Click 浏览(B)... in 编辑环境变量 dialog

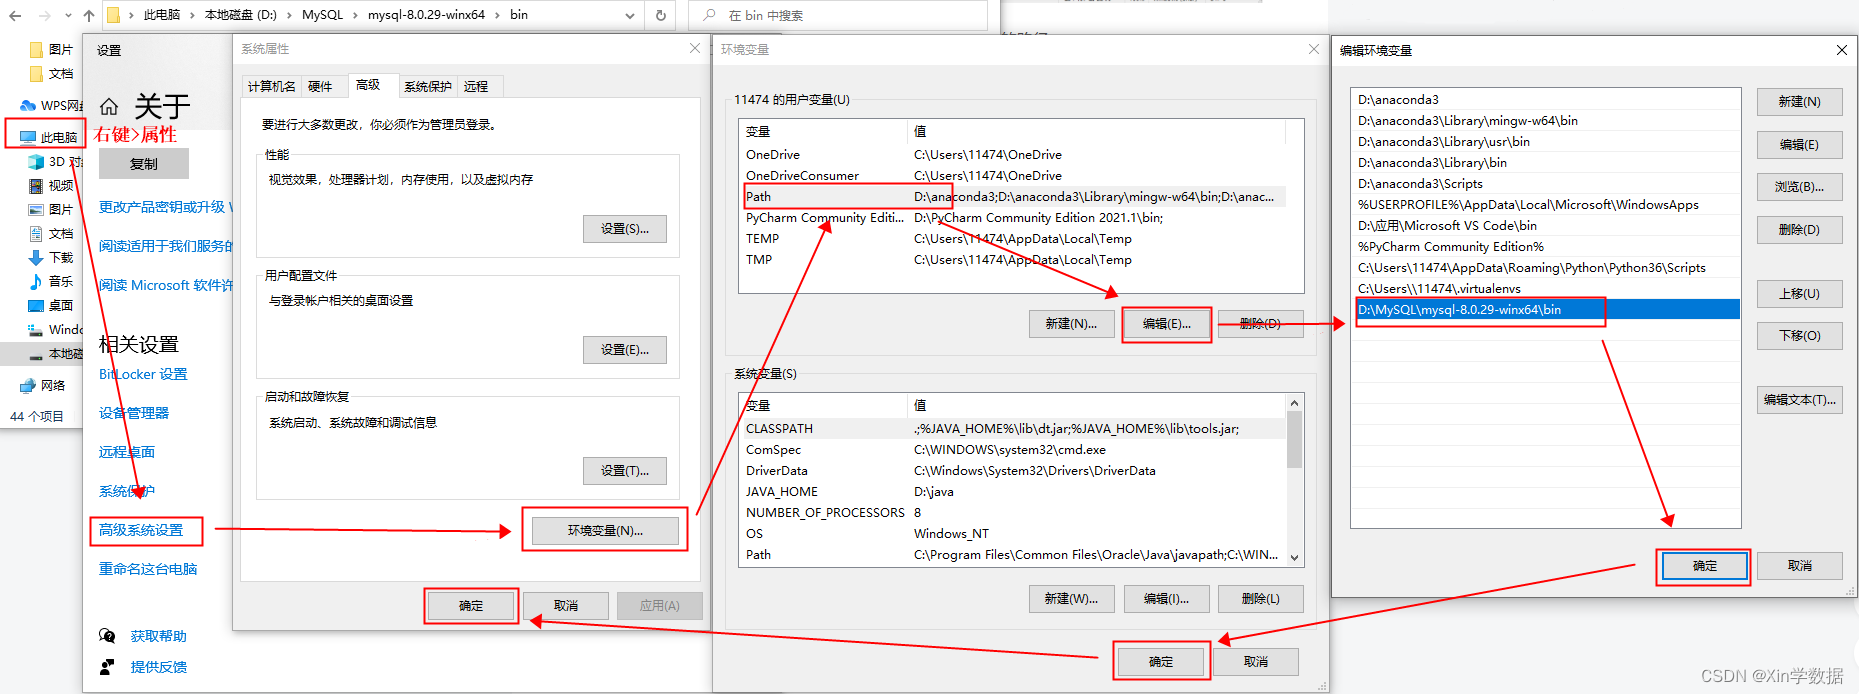pos(1799,187)
